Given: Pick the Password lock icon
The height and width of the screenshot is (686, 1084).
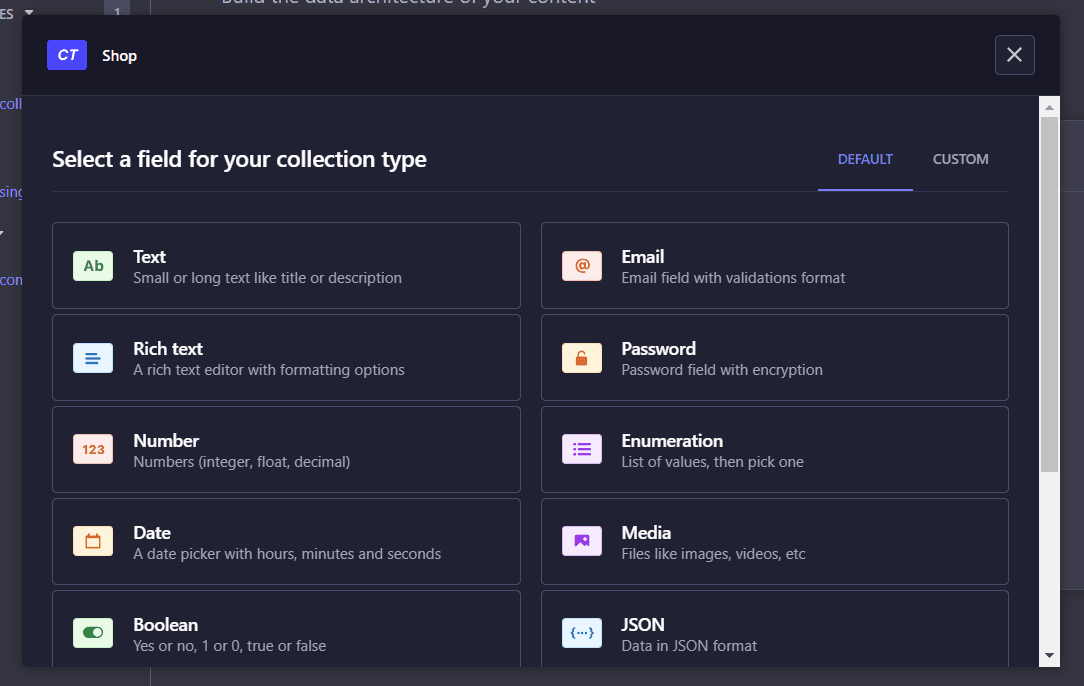Looking at the screenshot, I should (582, 358).
